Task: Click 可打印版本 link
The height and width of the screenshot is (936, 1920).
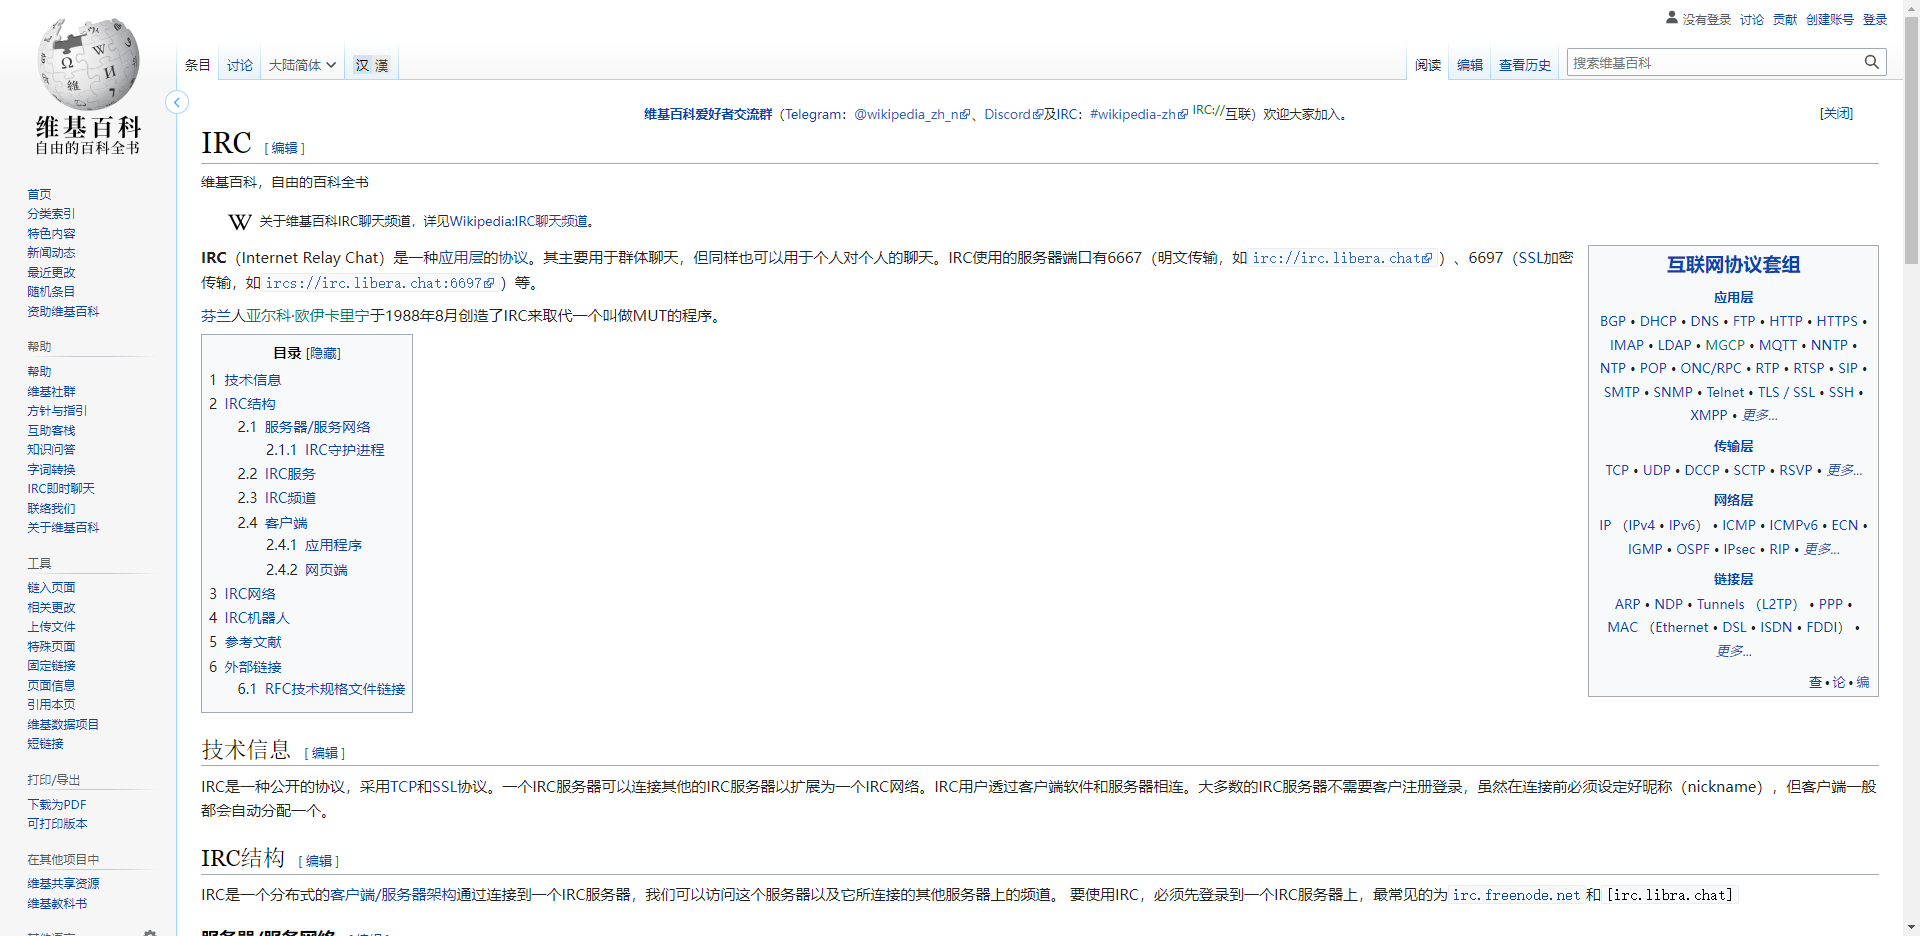Action: pyautogui.click(x=57, y=823)
